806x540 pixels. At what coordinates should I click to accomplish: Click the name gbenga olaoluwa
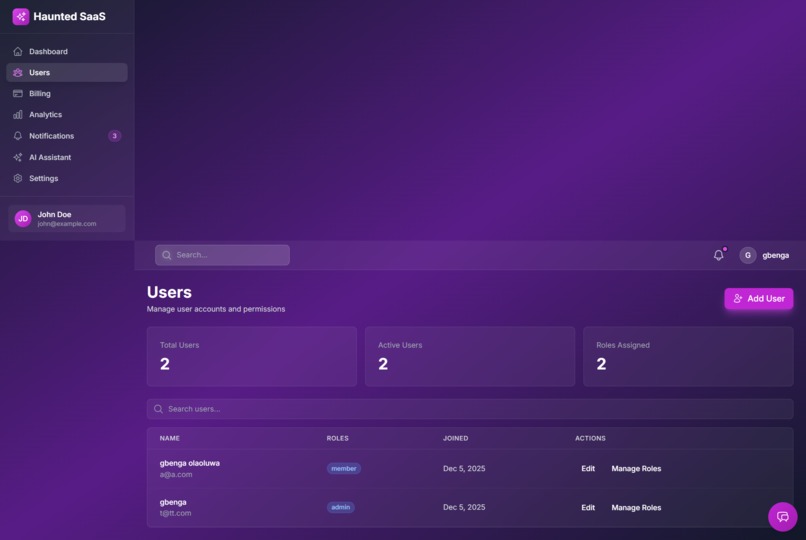(190, 463)
